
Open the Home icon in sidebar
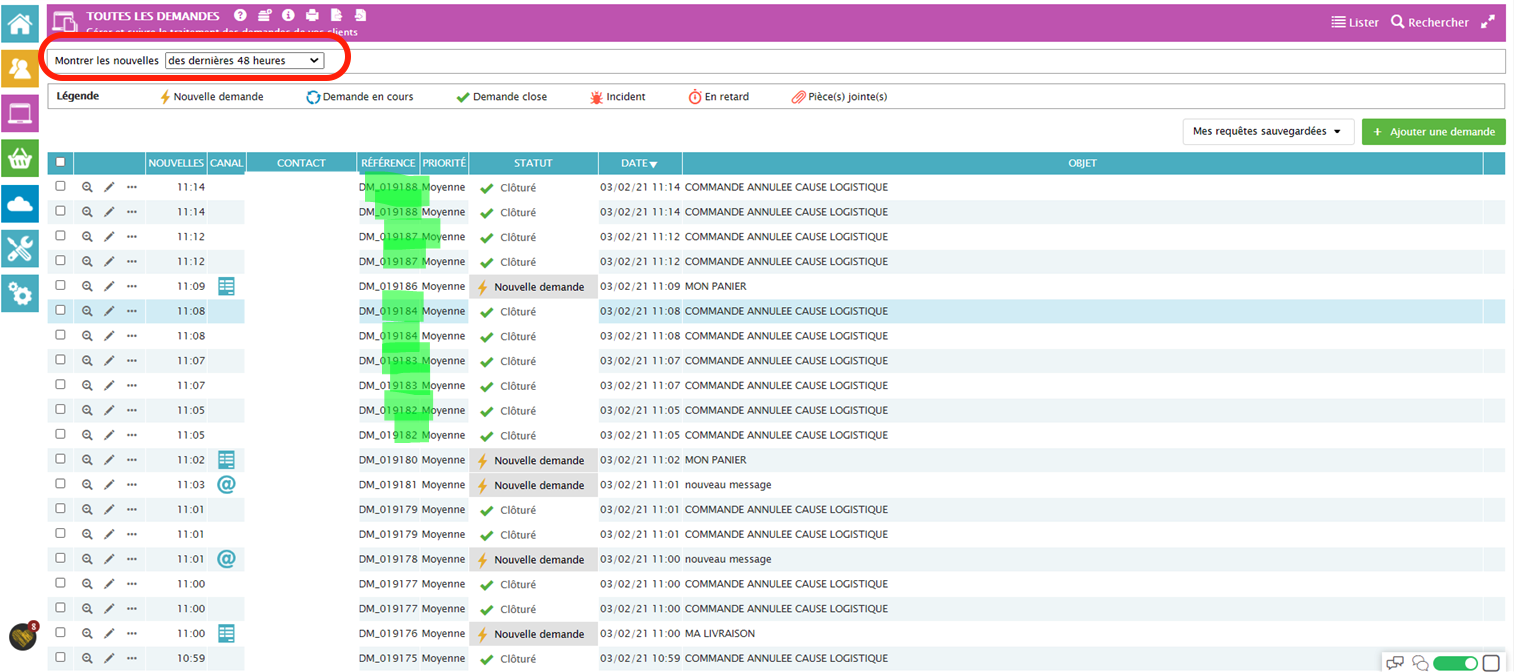20,23
